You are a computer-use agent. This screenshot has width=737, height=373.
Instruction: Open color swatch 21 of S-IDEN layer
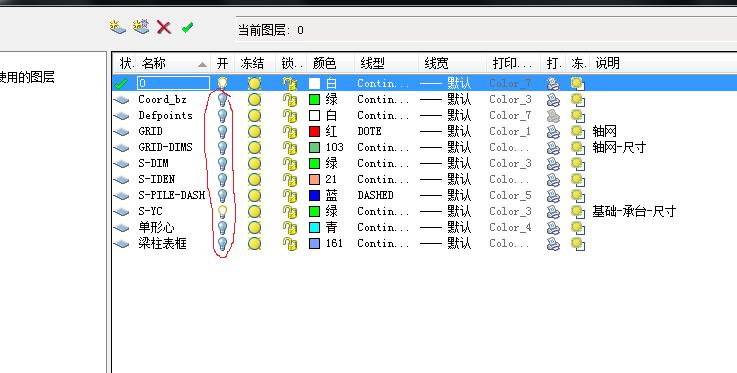[314, 179]
